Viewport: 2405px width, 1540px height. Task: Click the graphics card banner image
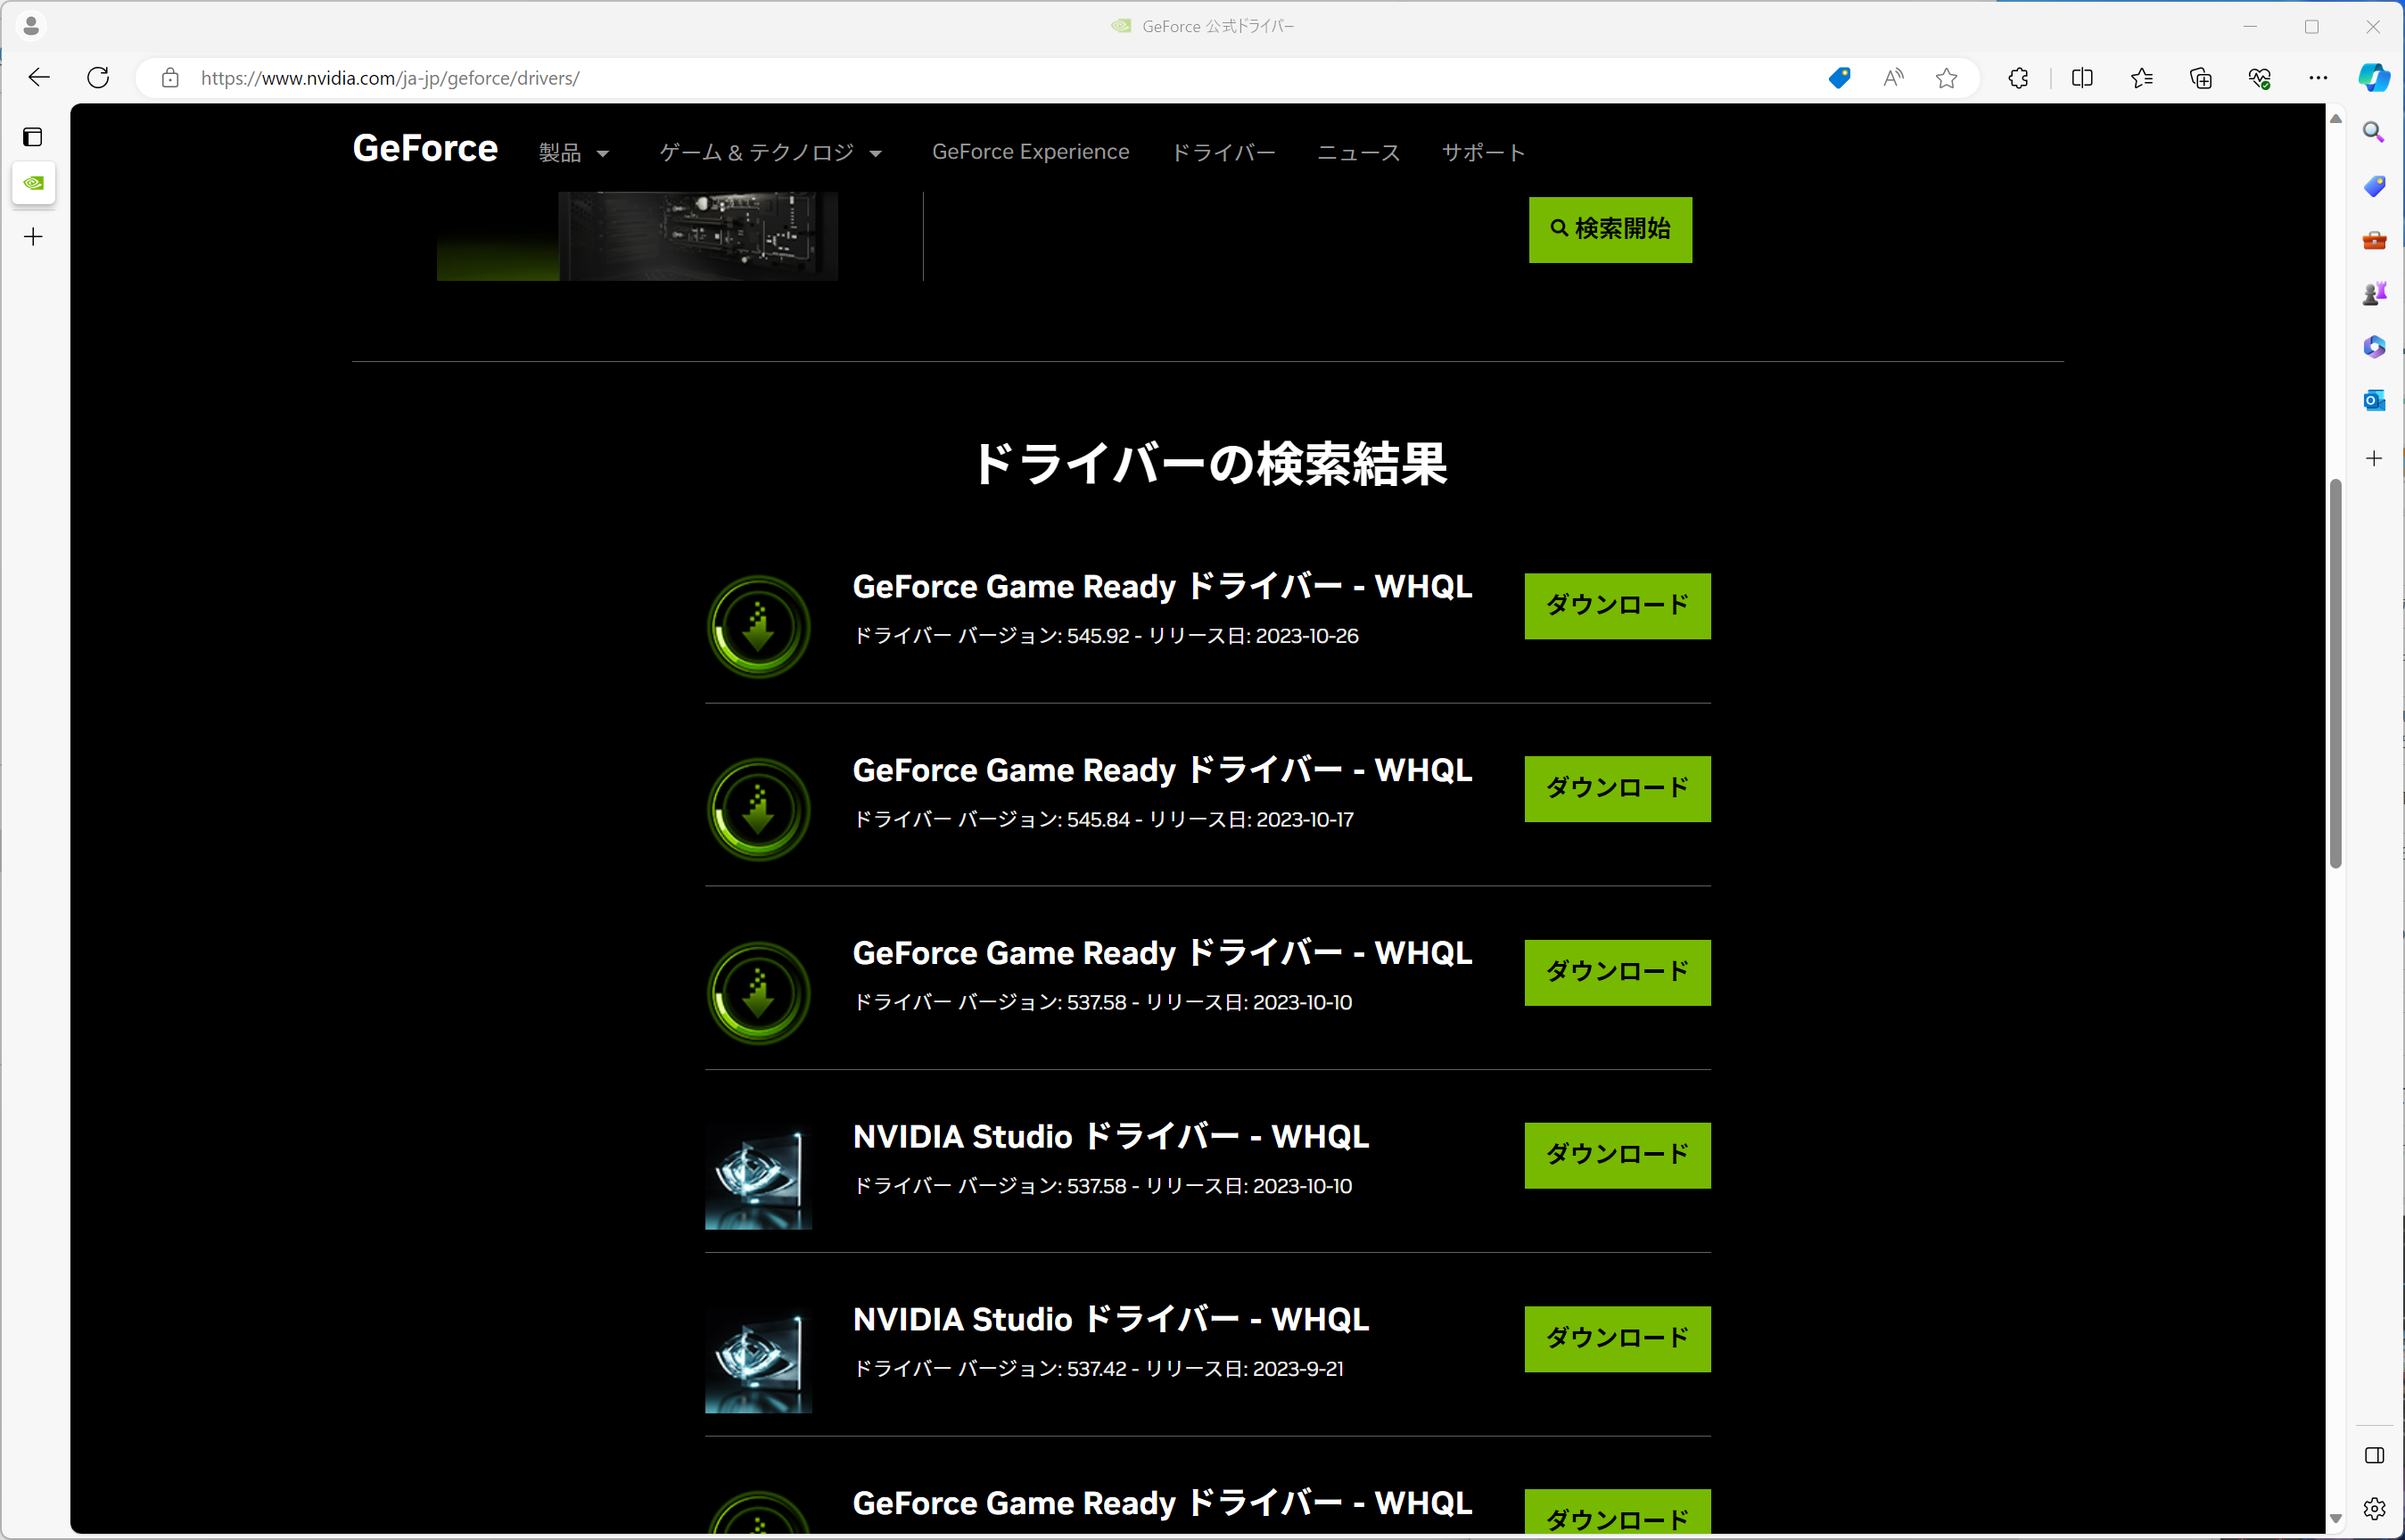click(x=637, y=236)
